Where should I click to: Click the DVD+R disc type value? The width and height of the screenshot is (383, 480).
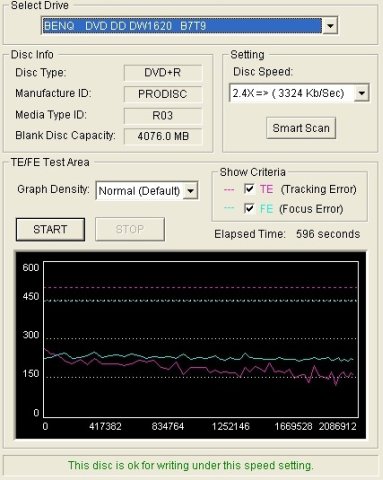point(163,73)
